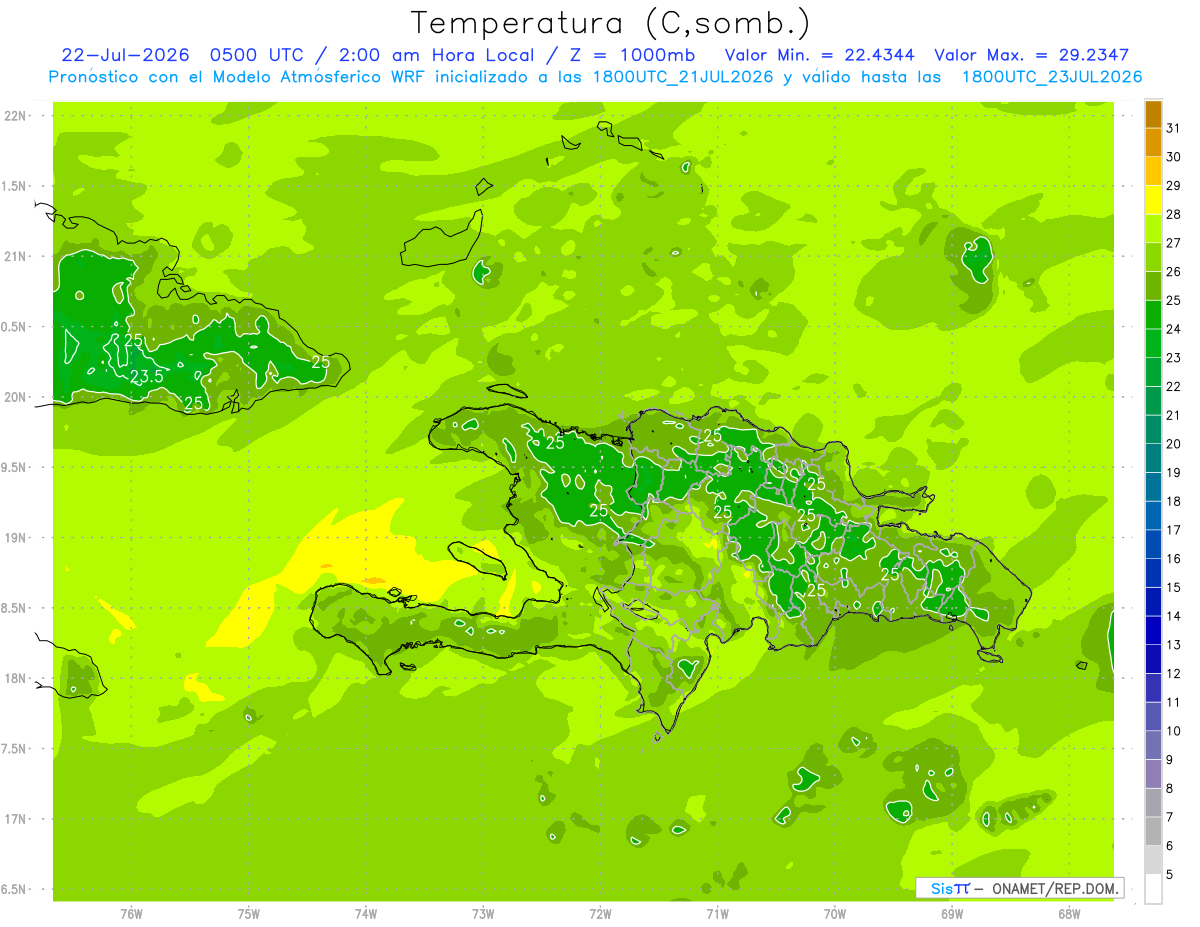This screenshot has width=1200, height=927.
Task: Click the "73W" longitude axis label
Action: click(483, 914)
